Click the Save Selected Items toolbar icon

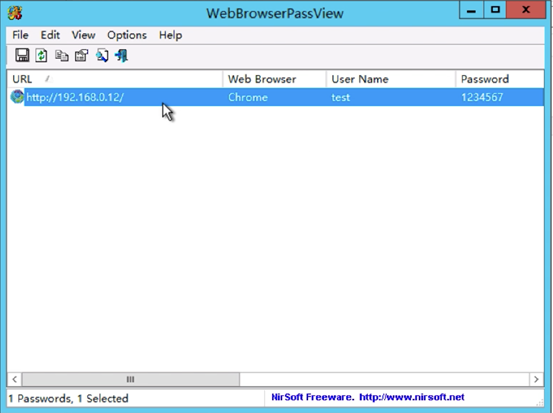[x=22, y=55]
